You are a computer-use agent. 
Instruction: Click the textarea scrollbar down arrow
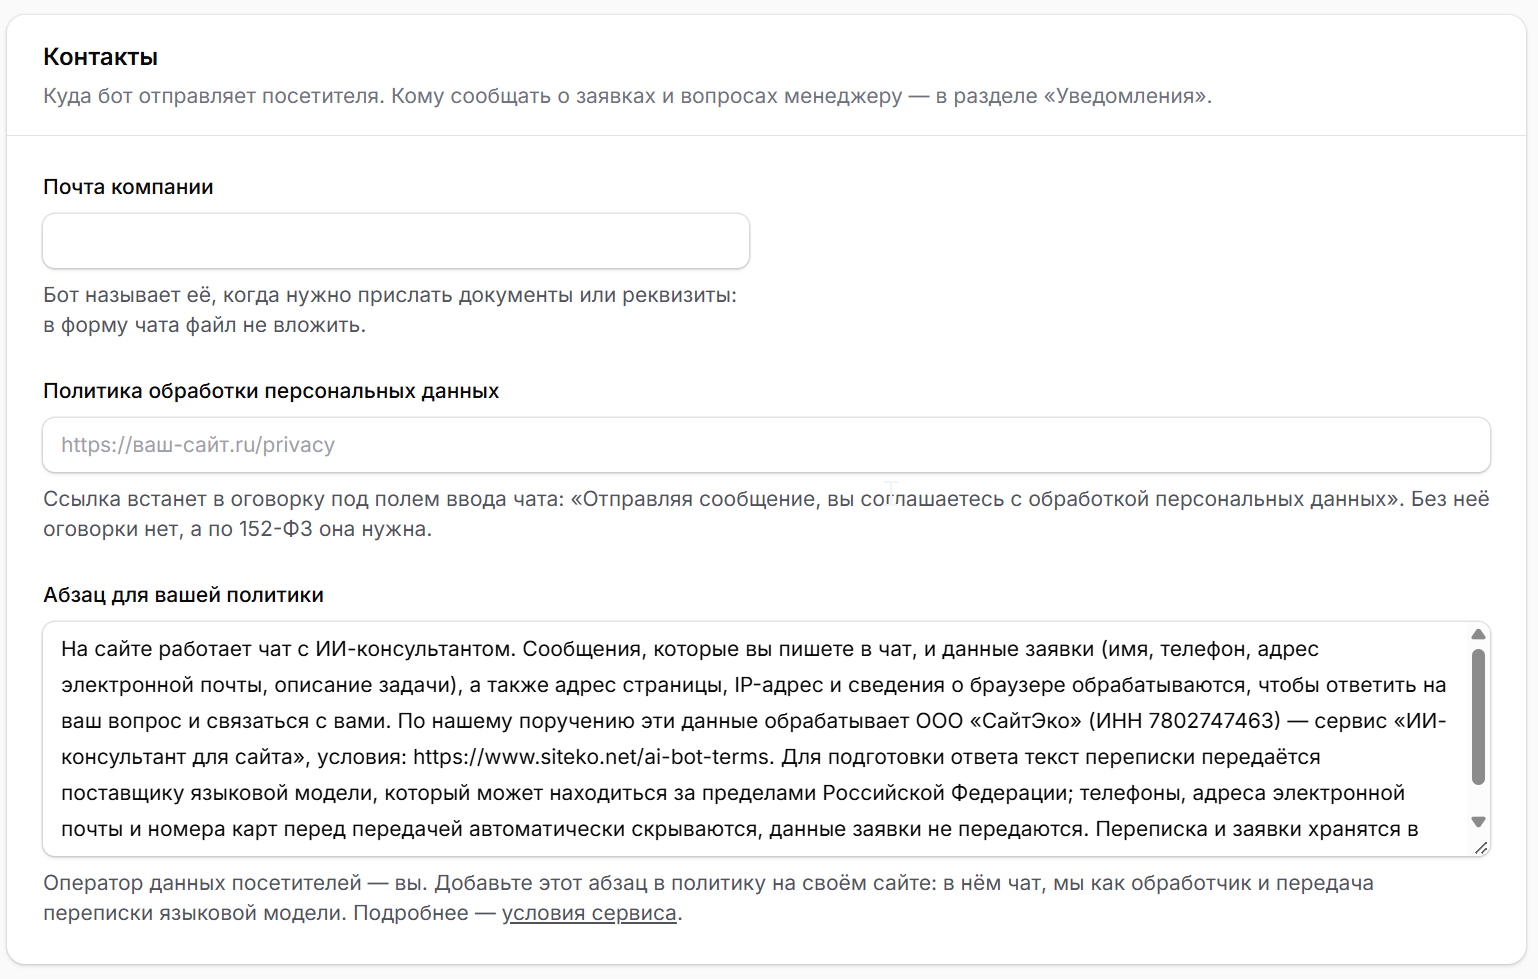pos(1479,822)
